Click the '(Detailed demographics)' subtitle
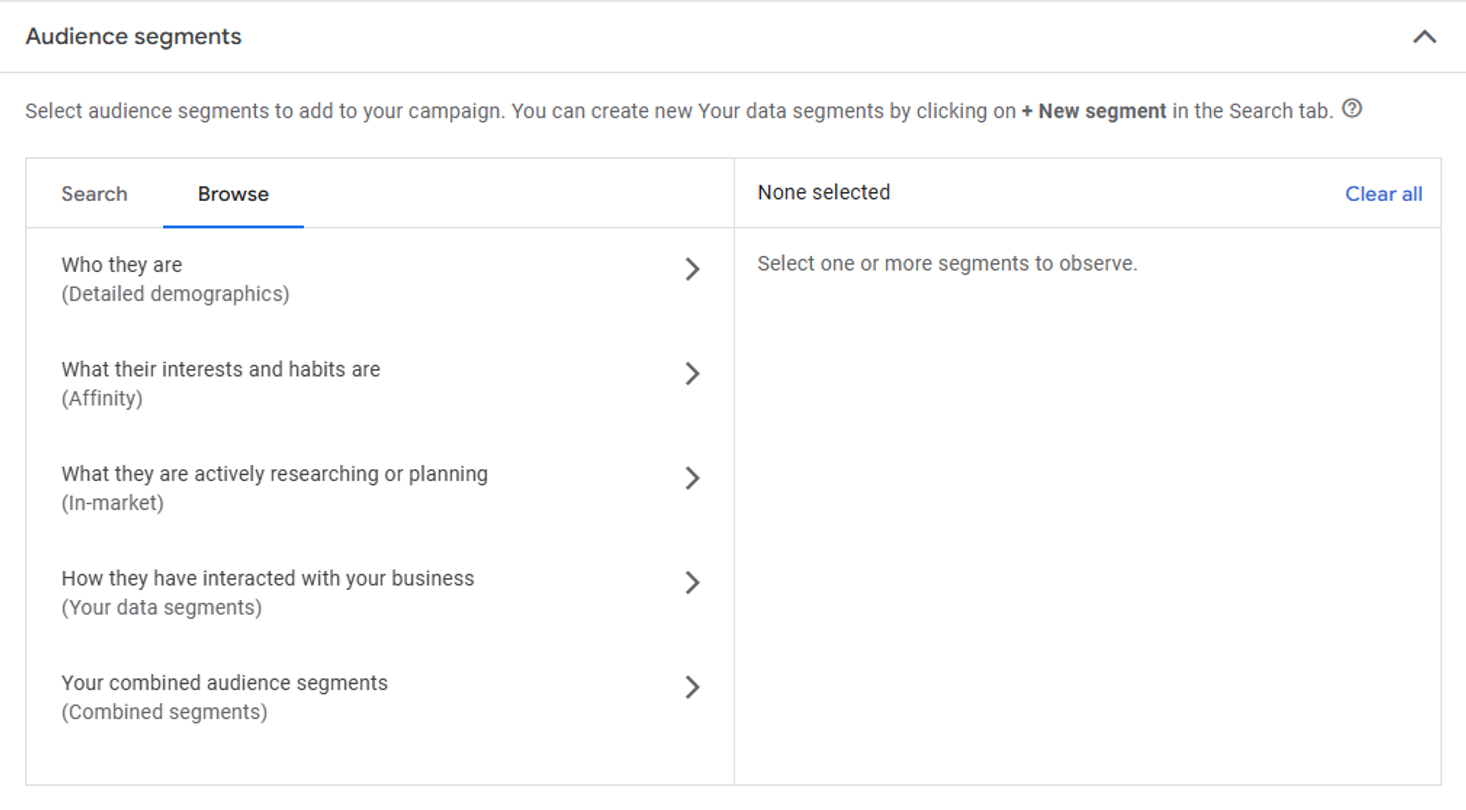Viewport: 1466px width, 810px height. click(x=175, y=294)
